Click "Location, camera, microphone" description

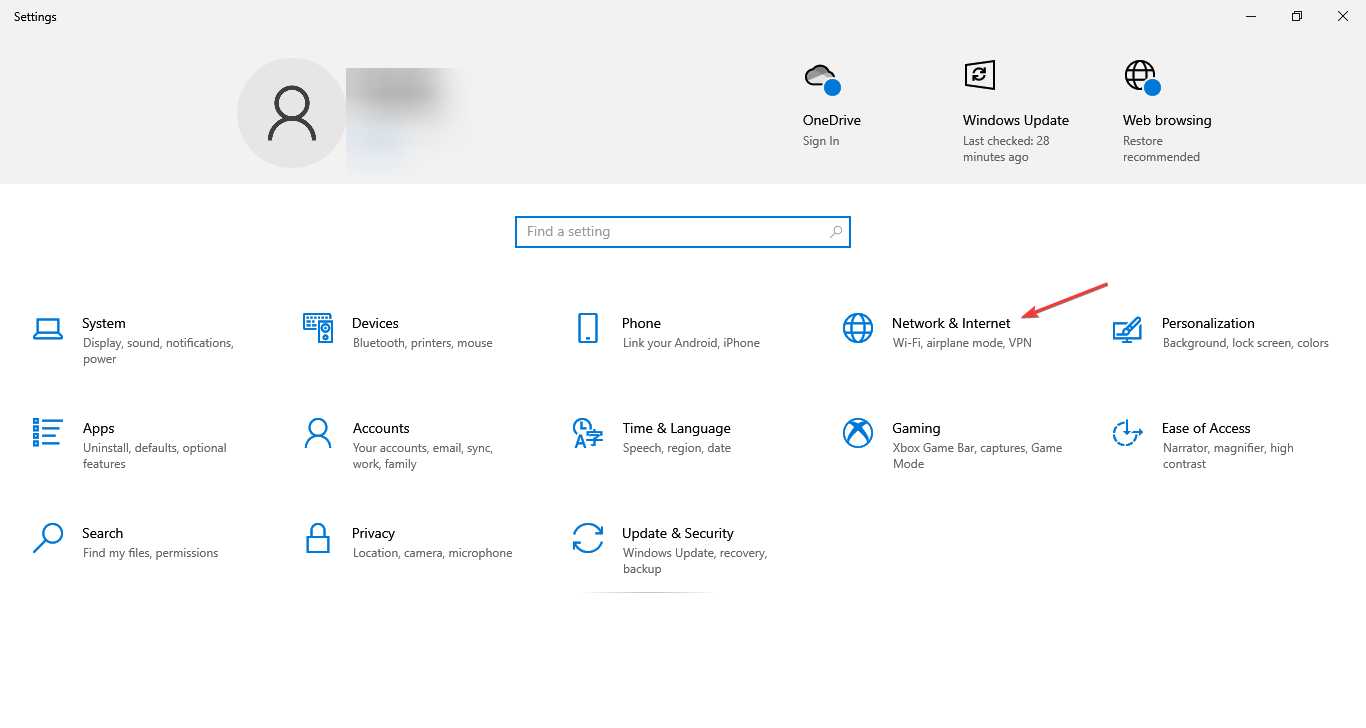click(432, 553)
